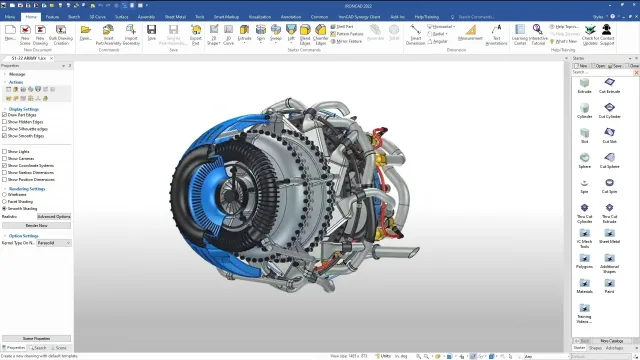Choose the Sphere shape in catalog
This screenshot has width=640, height=360.
[x=584, y=160]
